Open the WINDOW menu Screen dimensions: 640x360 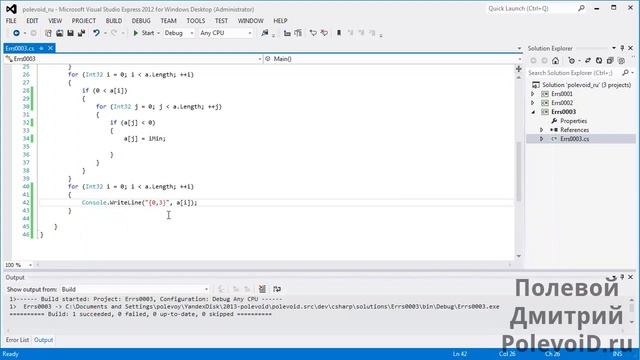point(251,20)
